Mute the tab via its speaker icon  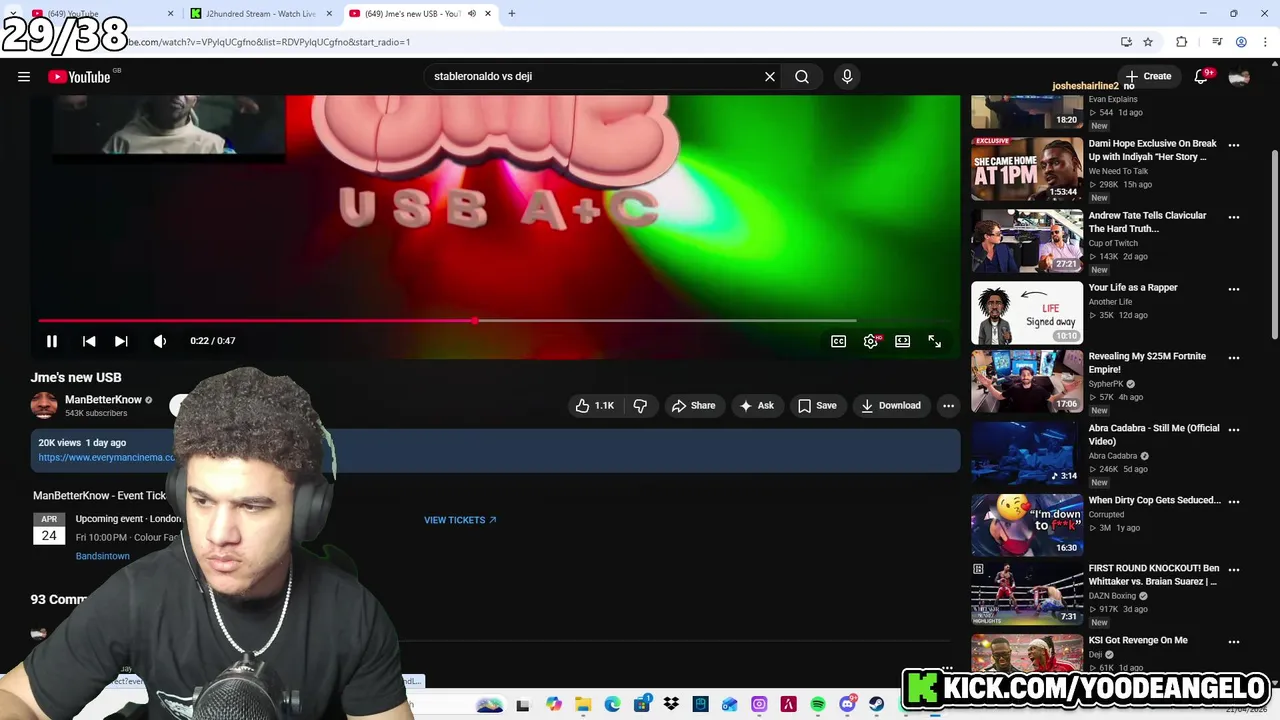pyautogui.click(x=472, y=14)
